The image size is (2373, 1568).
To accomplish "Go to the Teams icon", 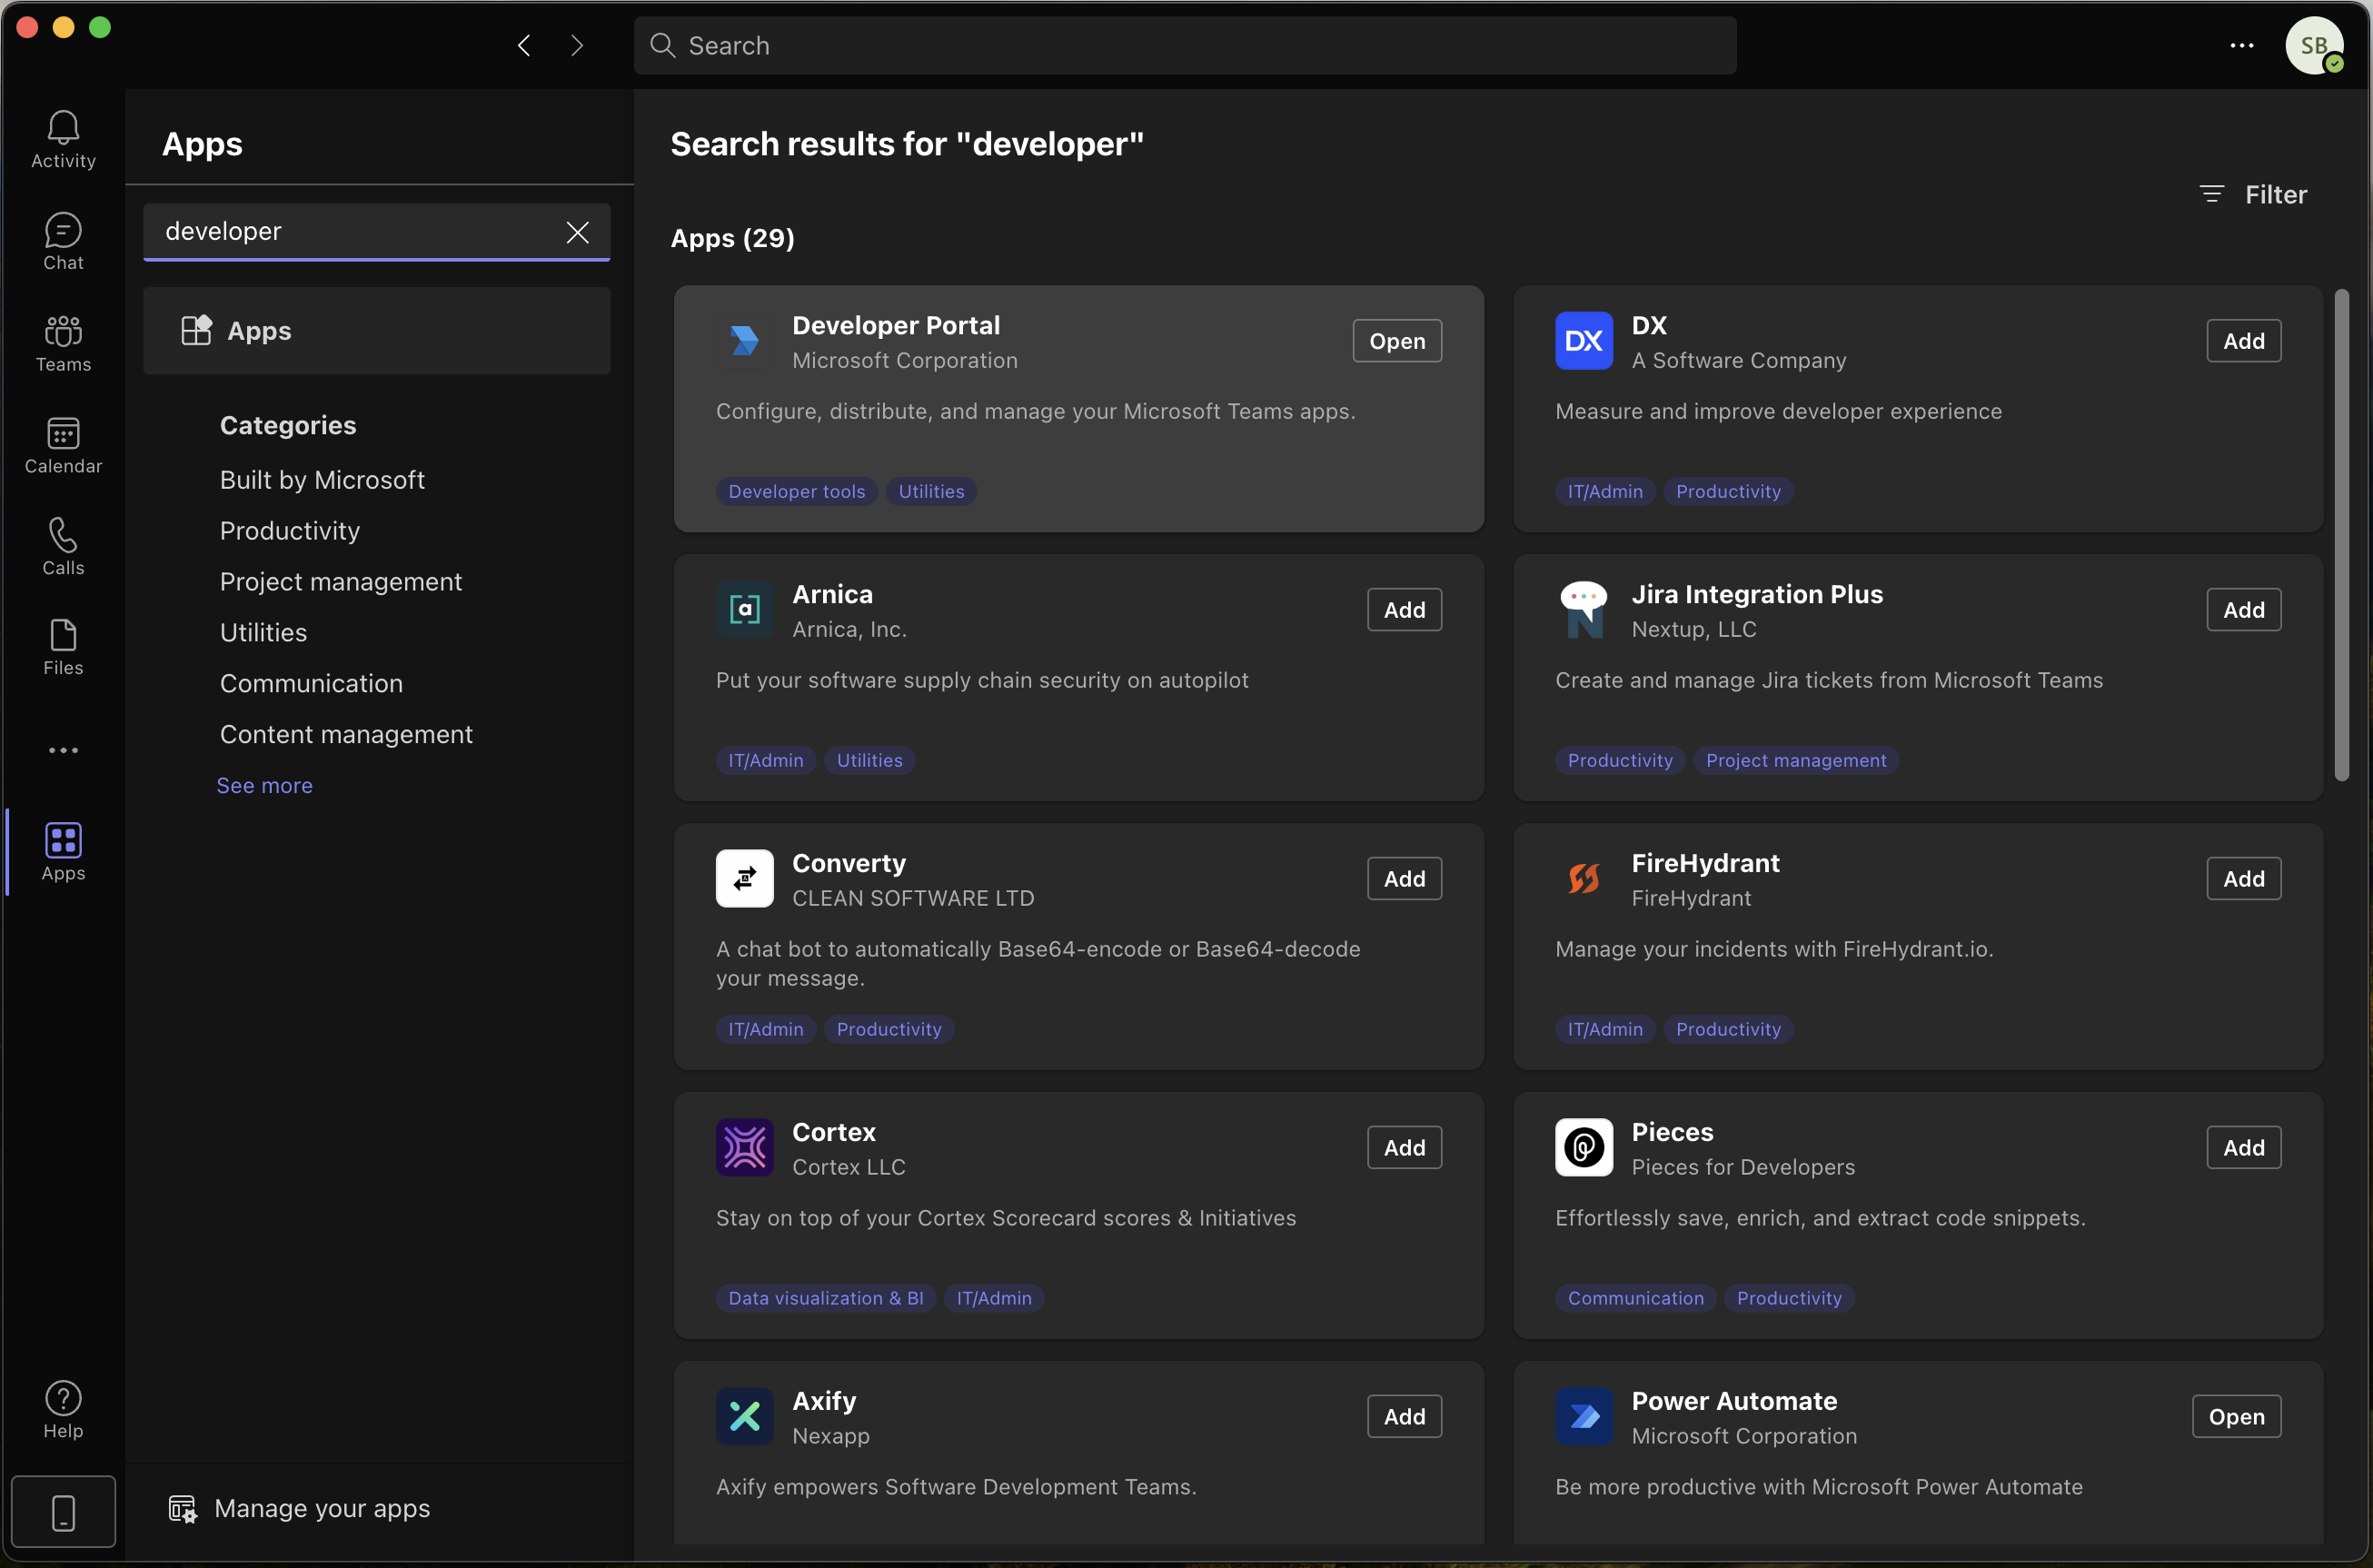I will [x=63, y=343].
